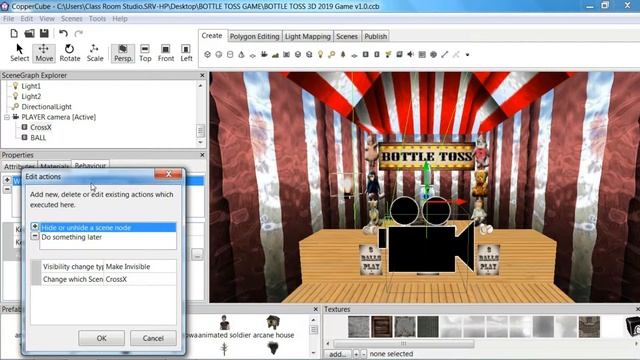640x360 pixels.
Task: Click the diagonal line path icon
Action: pyautogui.click(x=444, y=54)
